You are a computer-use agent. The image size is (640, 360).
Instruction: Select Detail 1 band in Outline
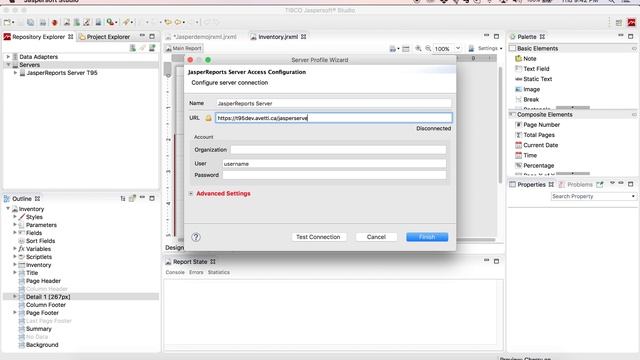[x=48, y=297]
